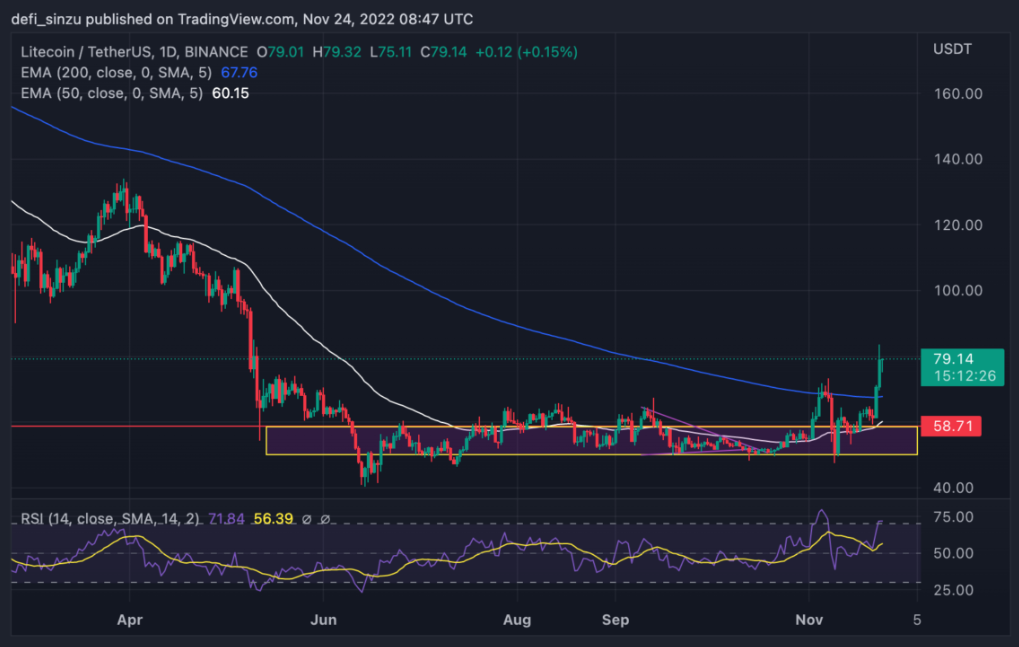Click the Apr label on time axis

pos(129,620)
